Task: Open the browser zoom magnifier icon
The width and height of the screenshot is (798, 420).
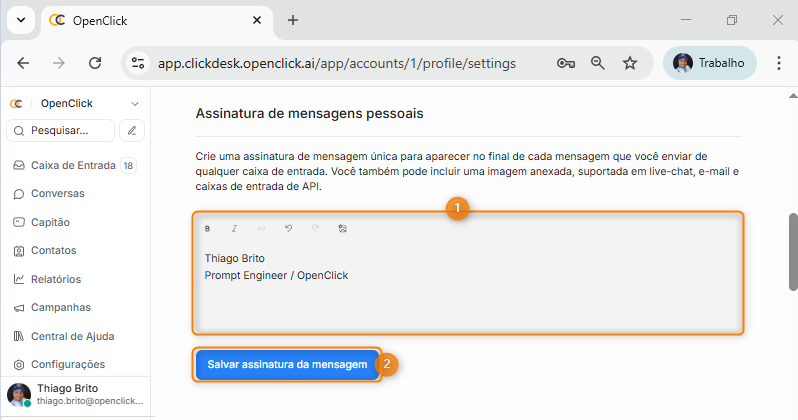Action: pyautogui.click(x=598, y=63)
